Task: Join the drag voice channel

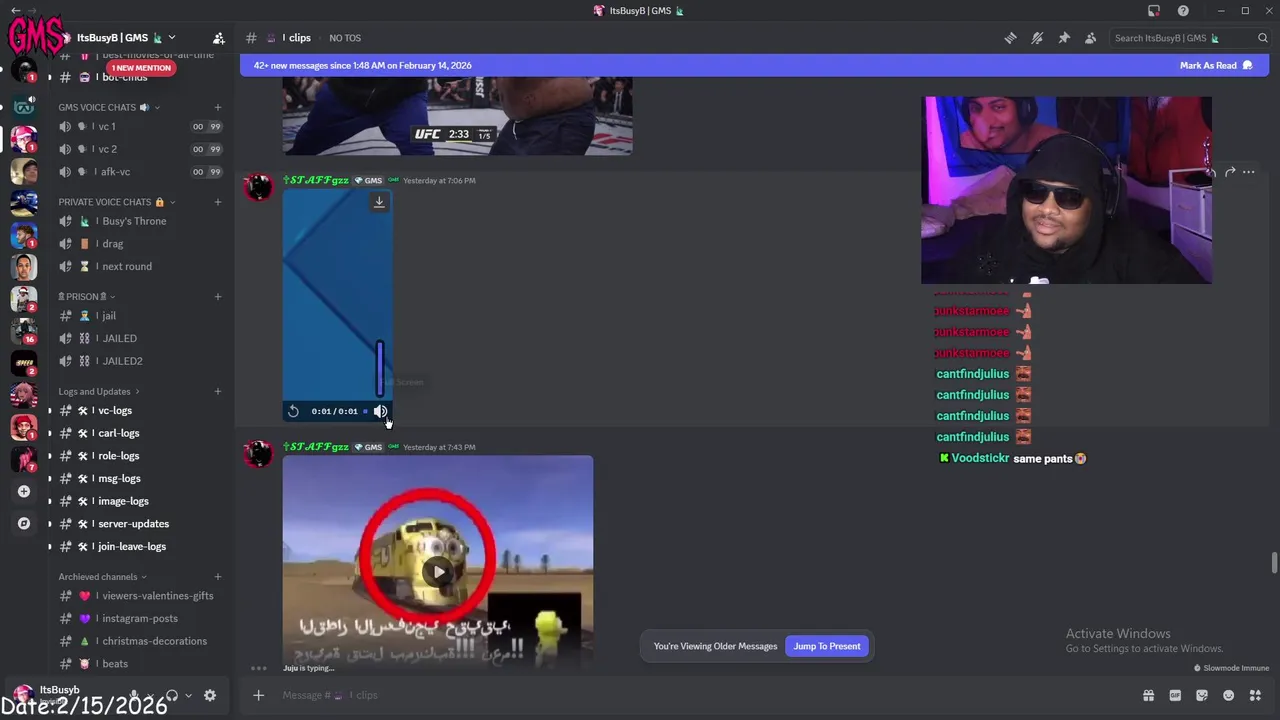Action: [x=138, y=244]
